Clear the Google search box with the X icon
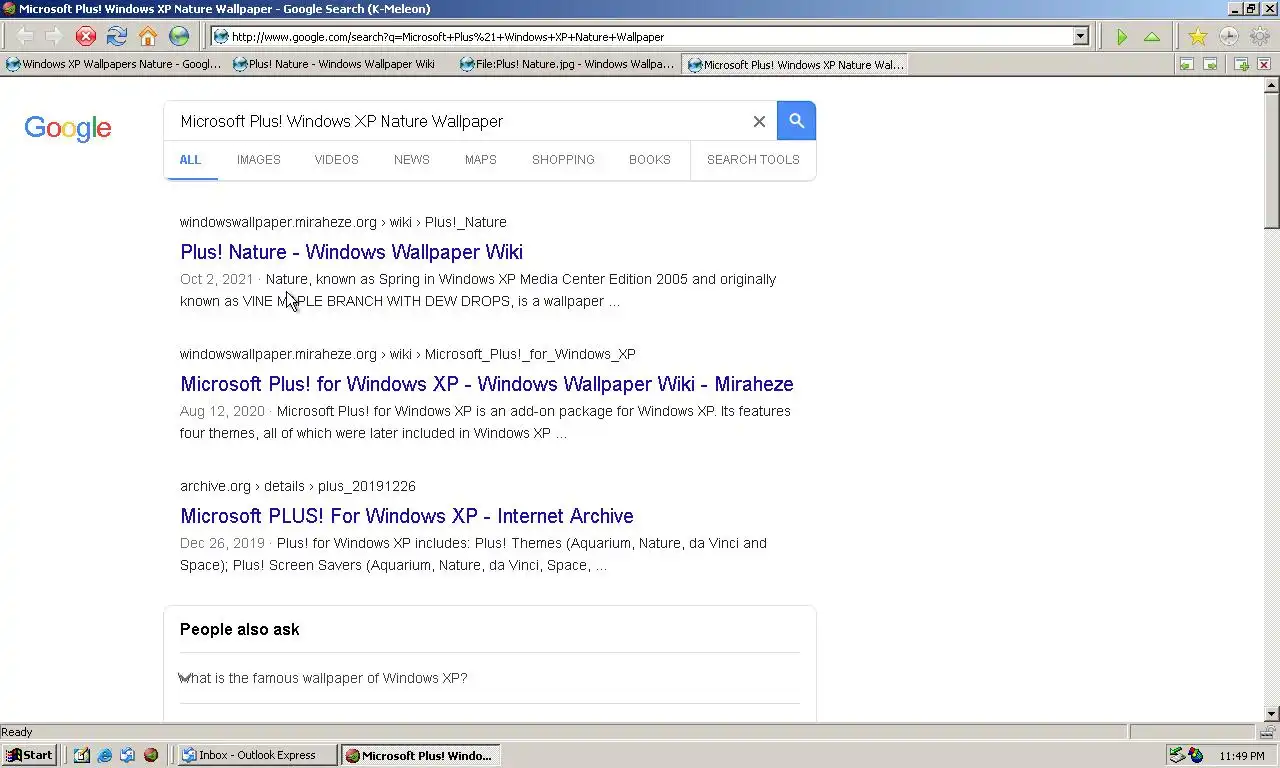 759,121
